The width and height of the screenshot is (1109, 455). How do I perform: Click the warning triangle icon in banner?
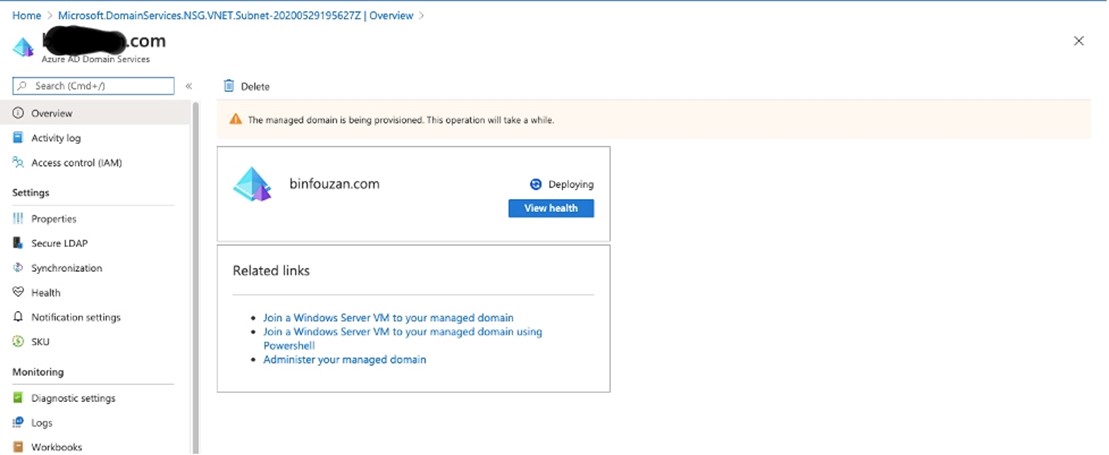(x=236, y=120)
